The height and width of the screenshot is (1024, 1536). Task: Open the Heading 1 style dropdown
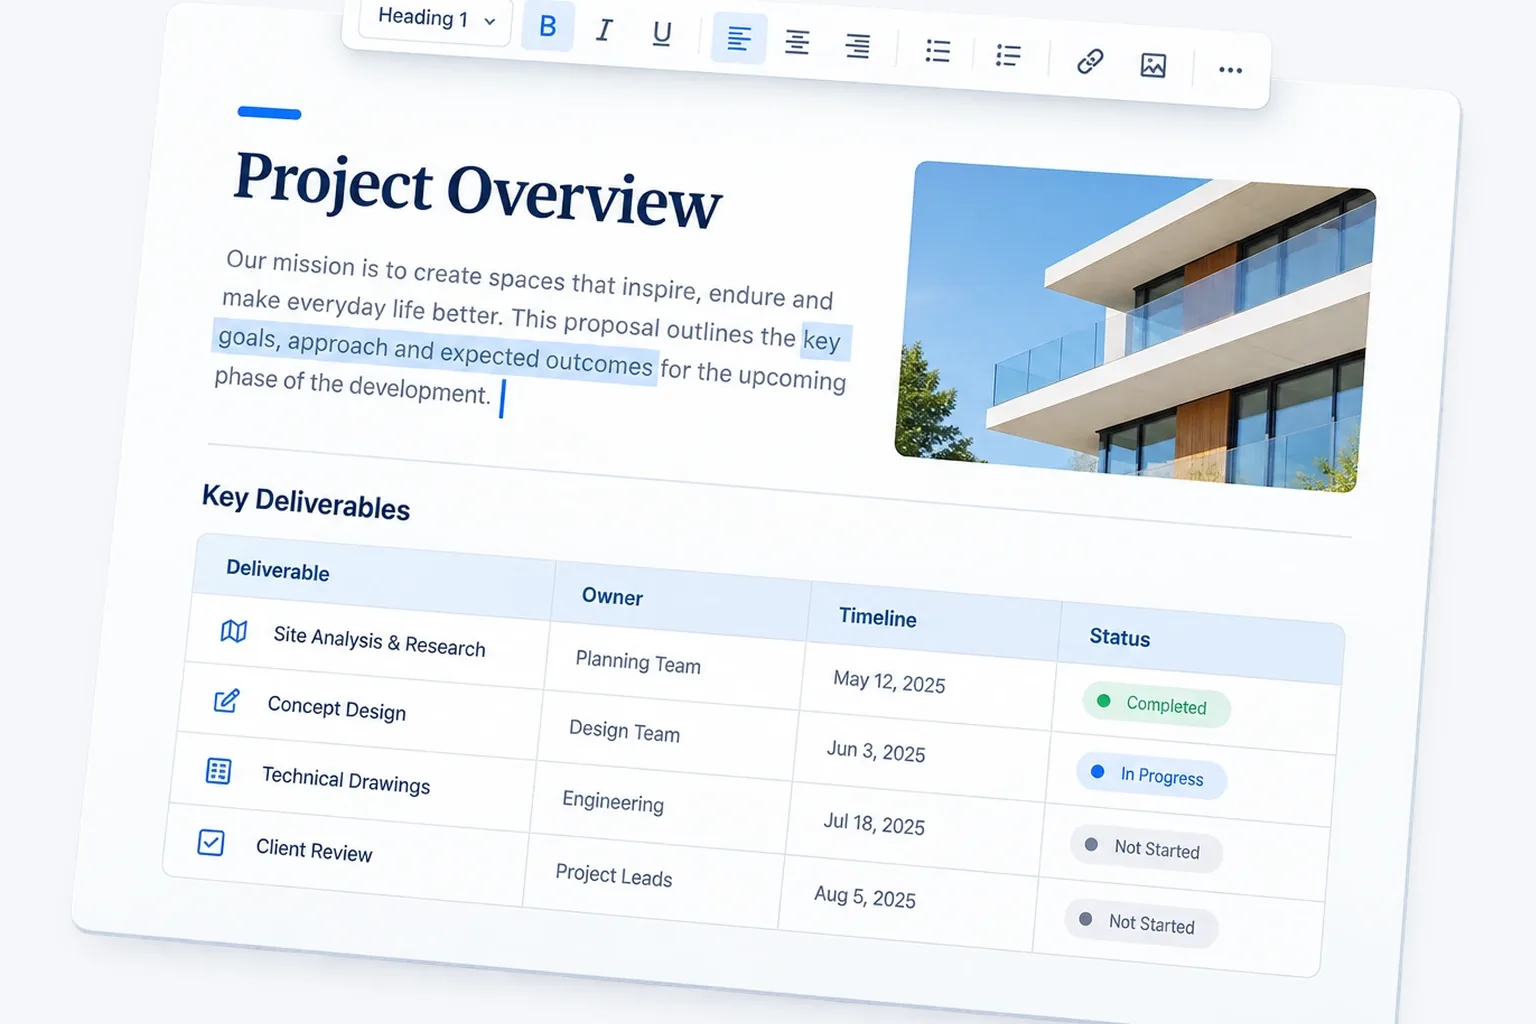[x=435, y=18]
